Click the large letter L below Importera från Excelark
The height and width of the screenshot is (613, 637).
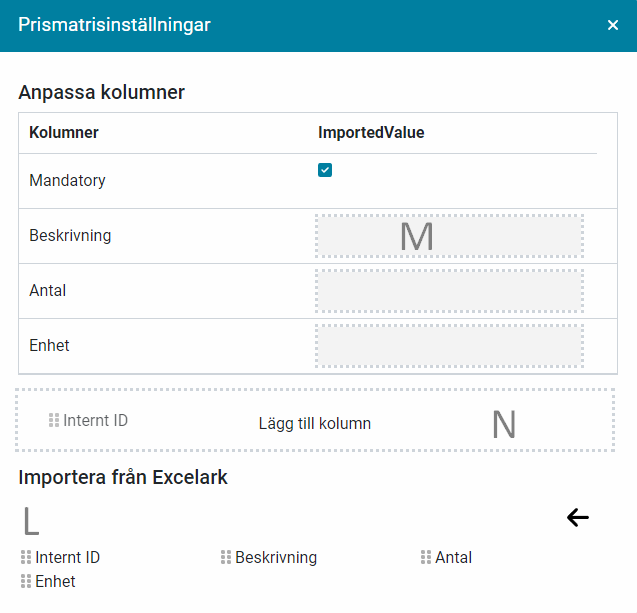(x=31, y=521)
